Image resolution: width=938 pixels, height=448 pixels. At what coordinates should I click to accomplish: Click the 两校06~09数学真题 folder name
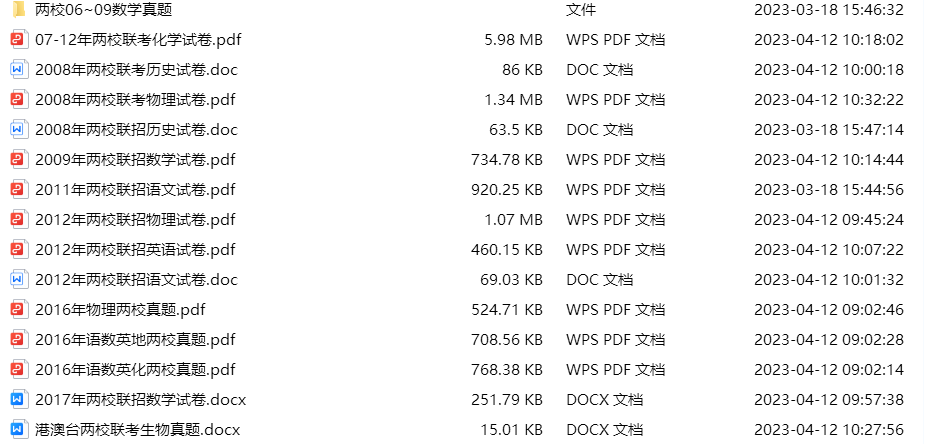[x=103, y=10]
